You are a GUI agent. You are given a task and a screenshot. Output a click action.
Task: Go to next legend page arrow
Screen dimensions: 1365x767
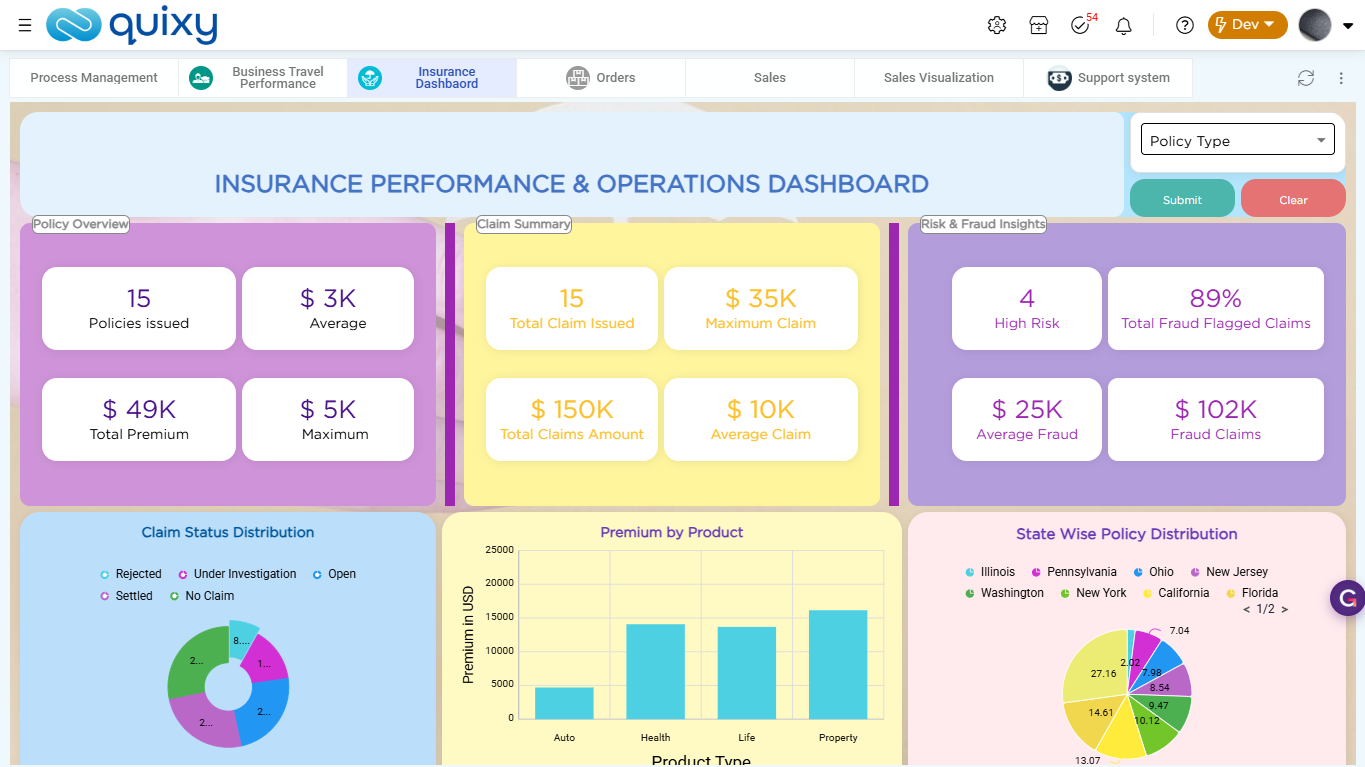pyautogui.click(x=1285, y=609)
